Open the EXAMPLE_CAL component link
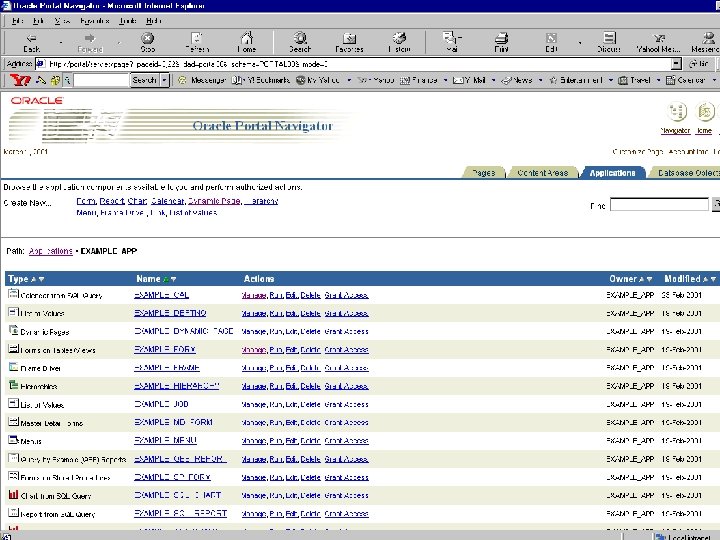The width and height of the screenshot is (720, 540). click(x=161, y=295)
